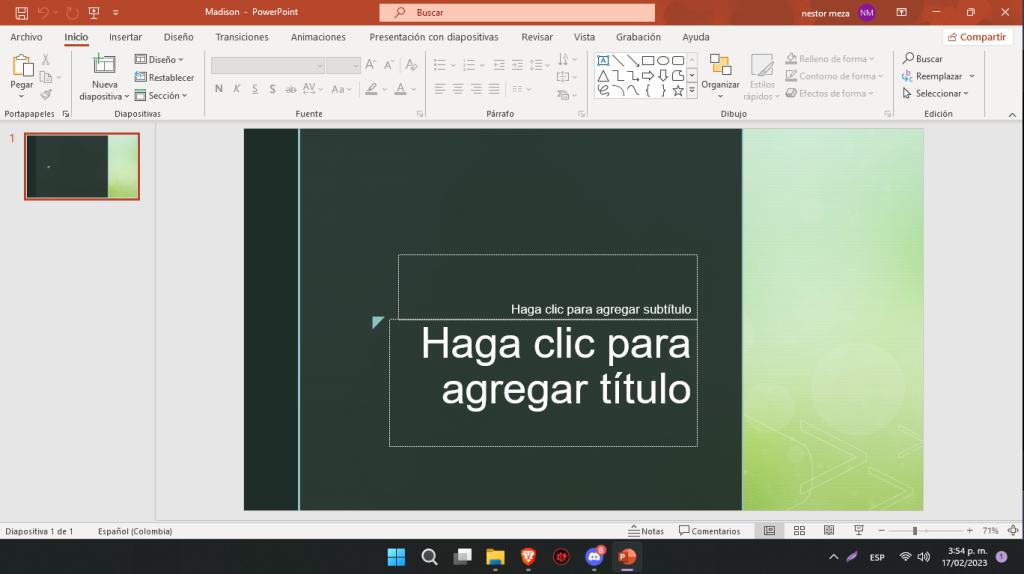Image resolution: width=1024 pixels, height=574 pixels.
Task: Open File Explorer from taskbar
Action: (495, 557)
